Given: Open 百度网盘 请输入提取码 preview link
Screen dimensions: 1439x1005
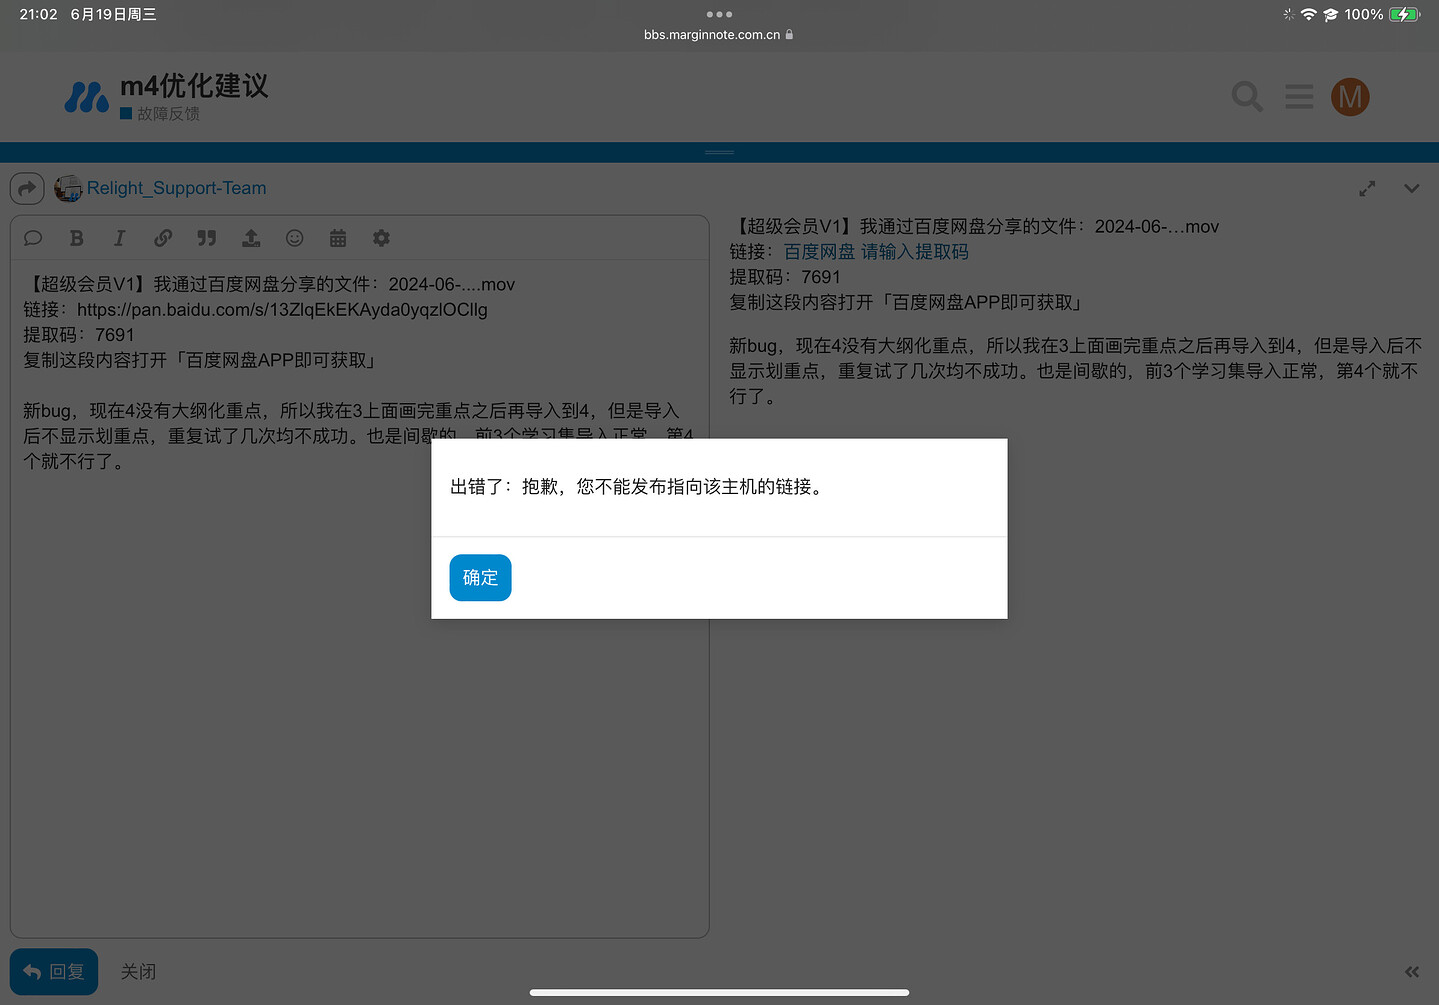Looking at the screenshot, I should pos(876,252).
